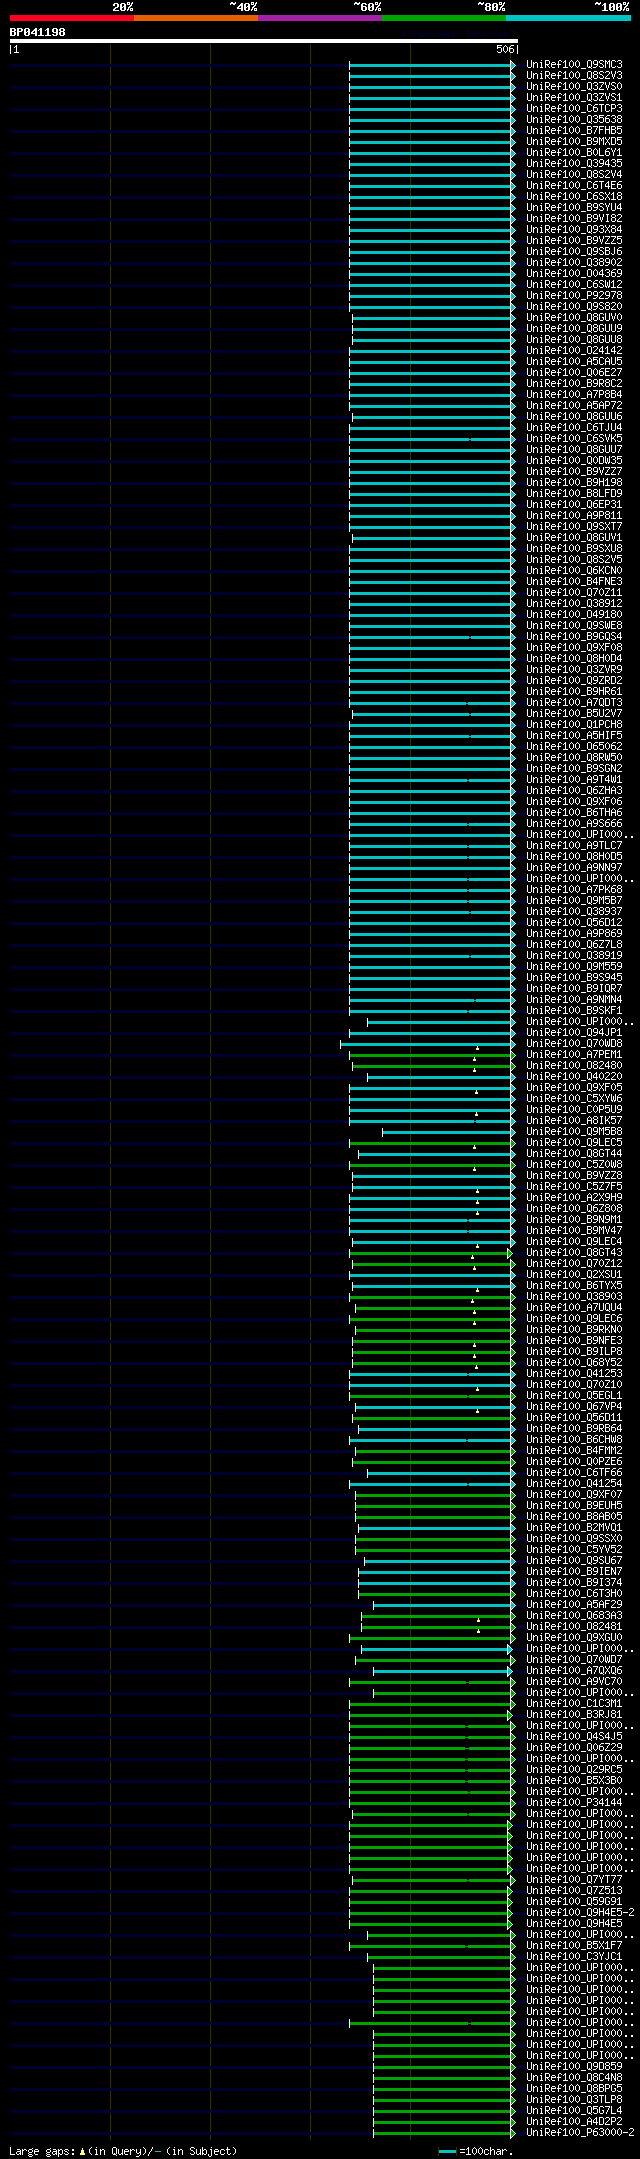Select the UniRef100_P34144 label
640x2159 pixels.
pyautogui.click(x=574, y=1802)
